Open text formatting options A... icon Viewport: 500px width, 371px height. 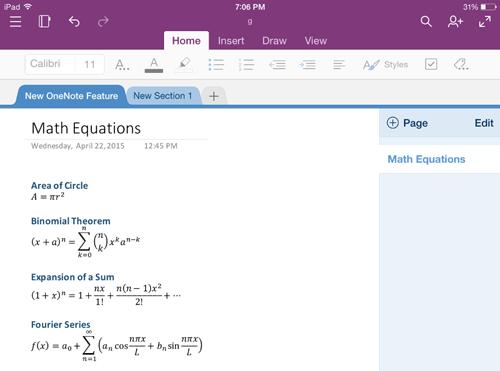(x=122, y=64)
